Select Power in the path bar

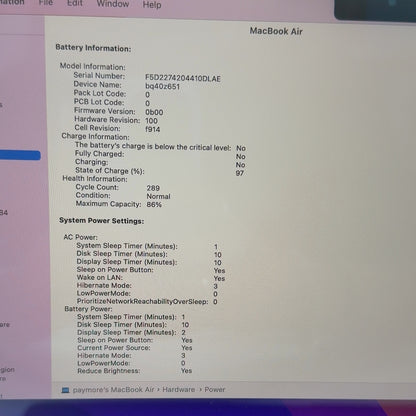pos(215,389)
